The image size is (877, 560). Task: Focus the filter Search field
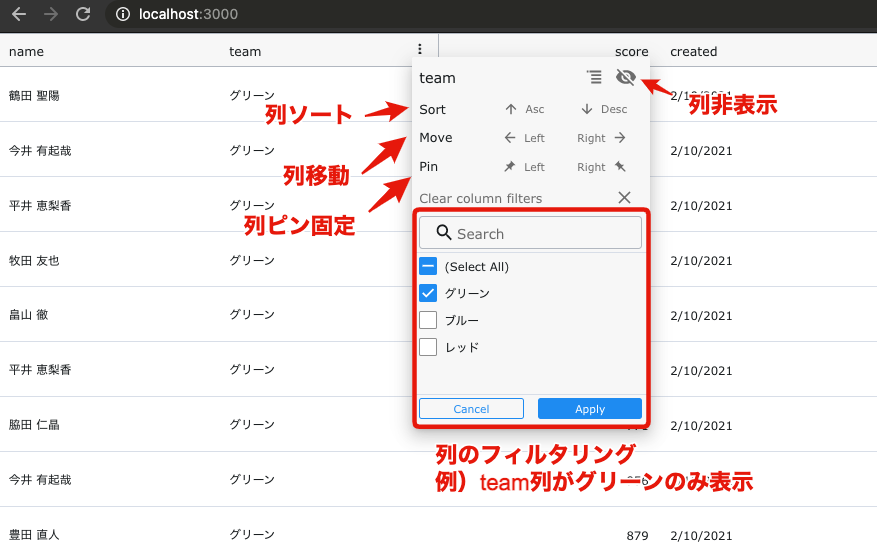click(x=530, y=233)
